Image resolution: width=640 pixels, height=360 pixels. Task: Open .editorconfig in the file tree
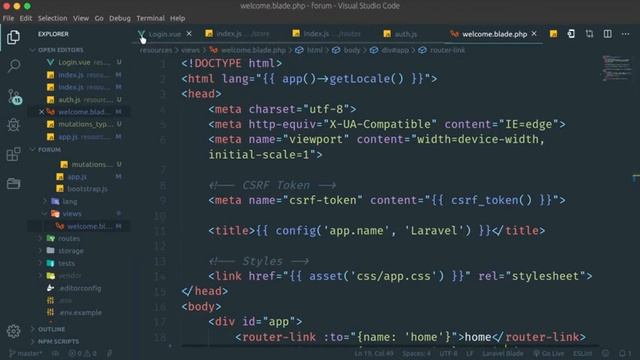tap(80, 288)
